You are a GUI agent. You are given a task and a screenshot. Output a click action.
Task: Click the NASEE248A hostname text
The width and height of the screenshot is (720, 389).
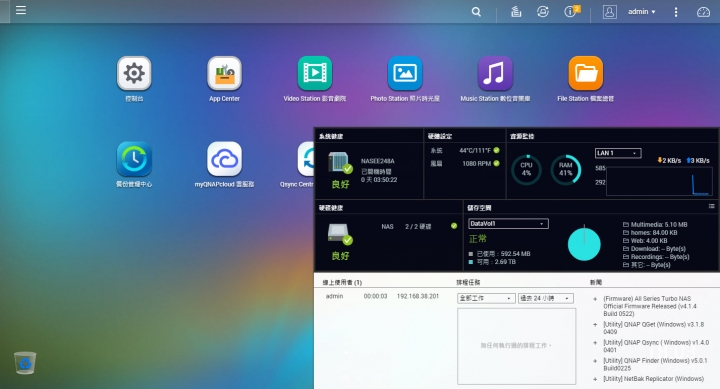click(x=377, y=161)
